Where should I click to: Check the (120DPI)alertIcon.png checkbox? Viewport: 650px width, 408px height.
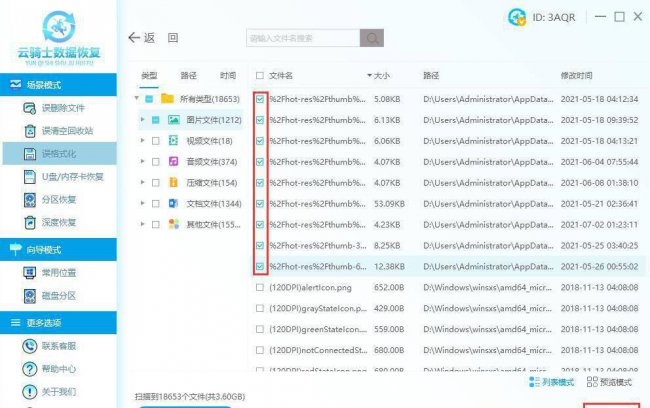coord(260,287)
